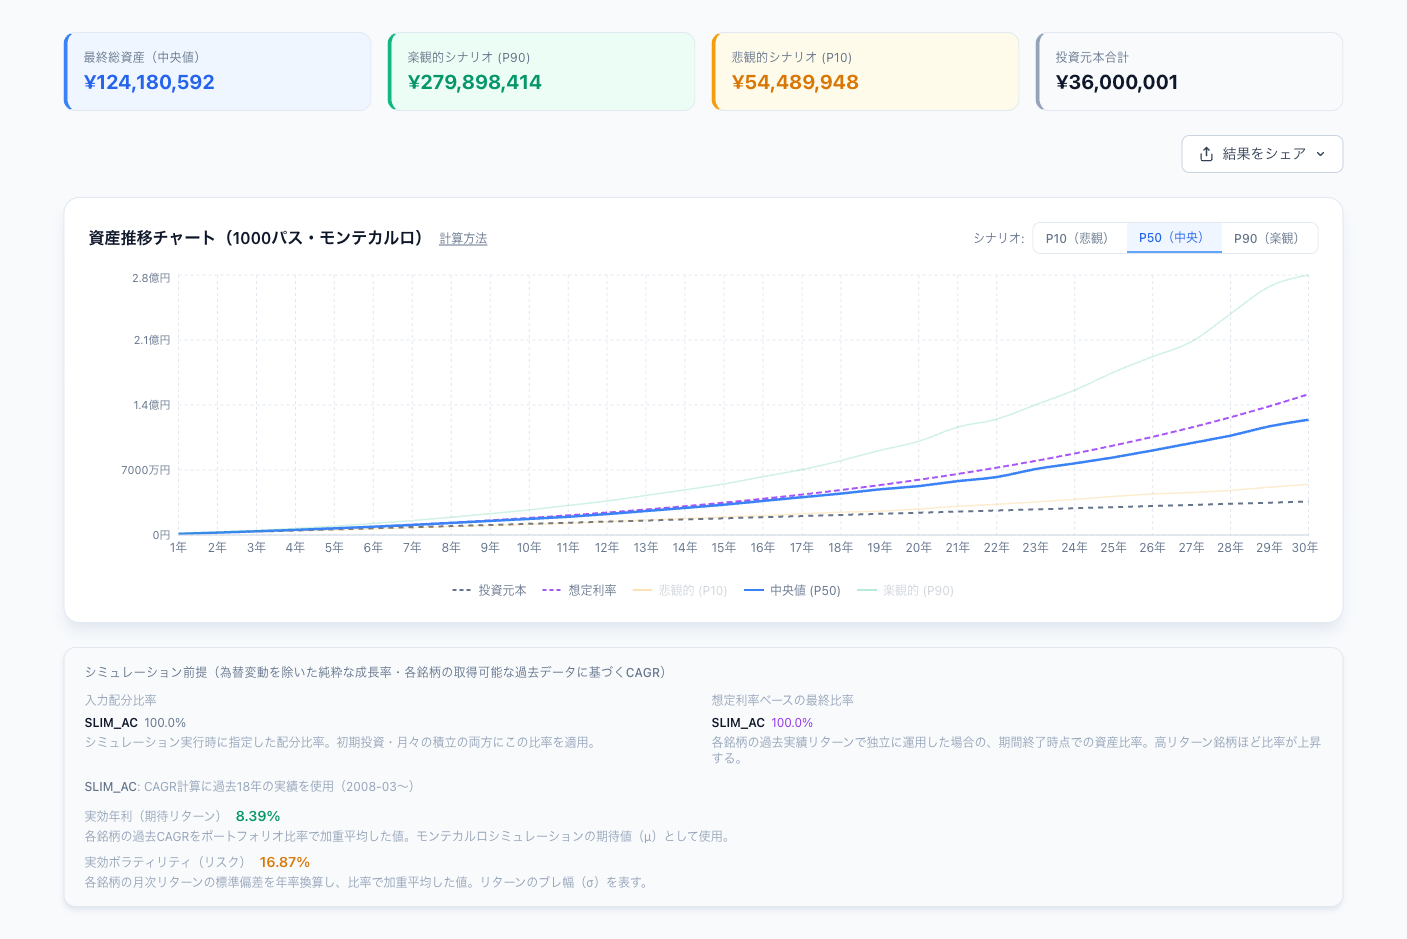Click the シミュレーション前提 section heading
The image size is (1407, 939).
pyautogui.click(x=375, y=672)
